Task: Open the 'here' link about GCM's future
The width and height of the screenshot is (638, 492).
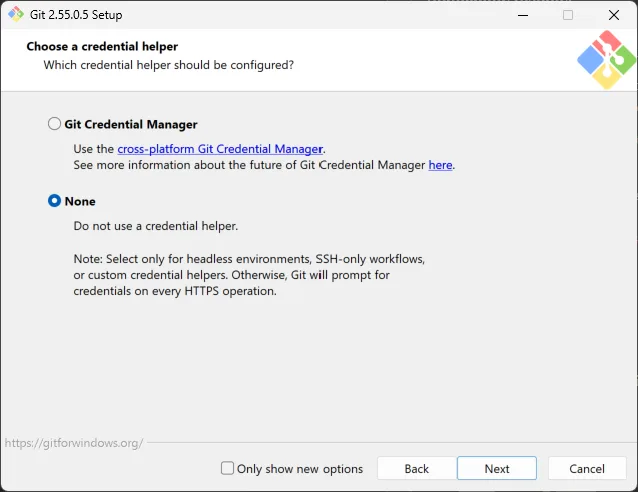Action: pos(440,165)
